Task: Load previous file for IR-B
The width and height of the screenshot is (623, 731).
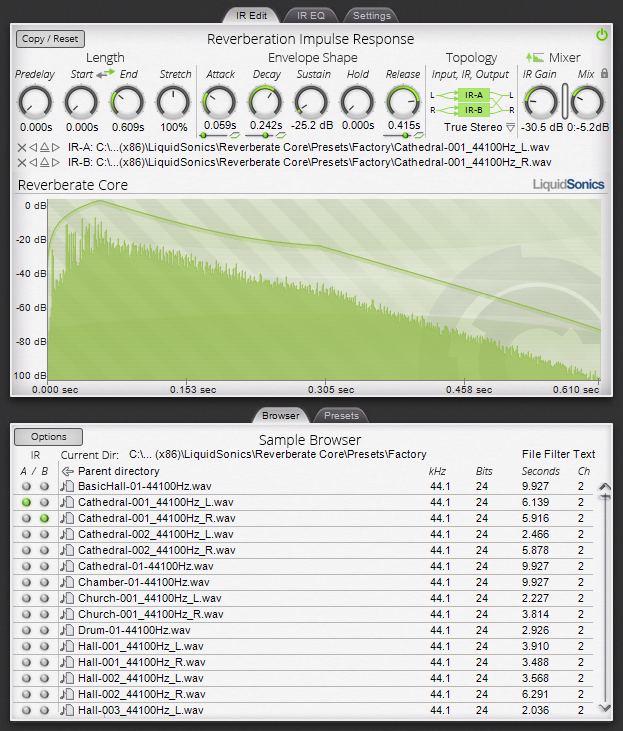Action: point(33,163)
